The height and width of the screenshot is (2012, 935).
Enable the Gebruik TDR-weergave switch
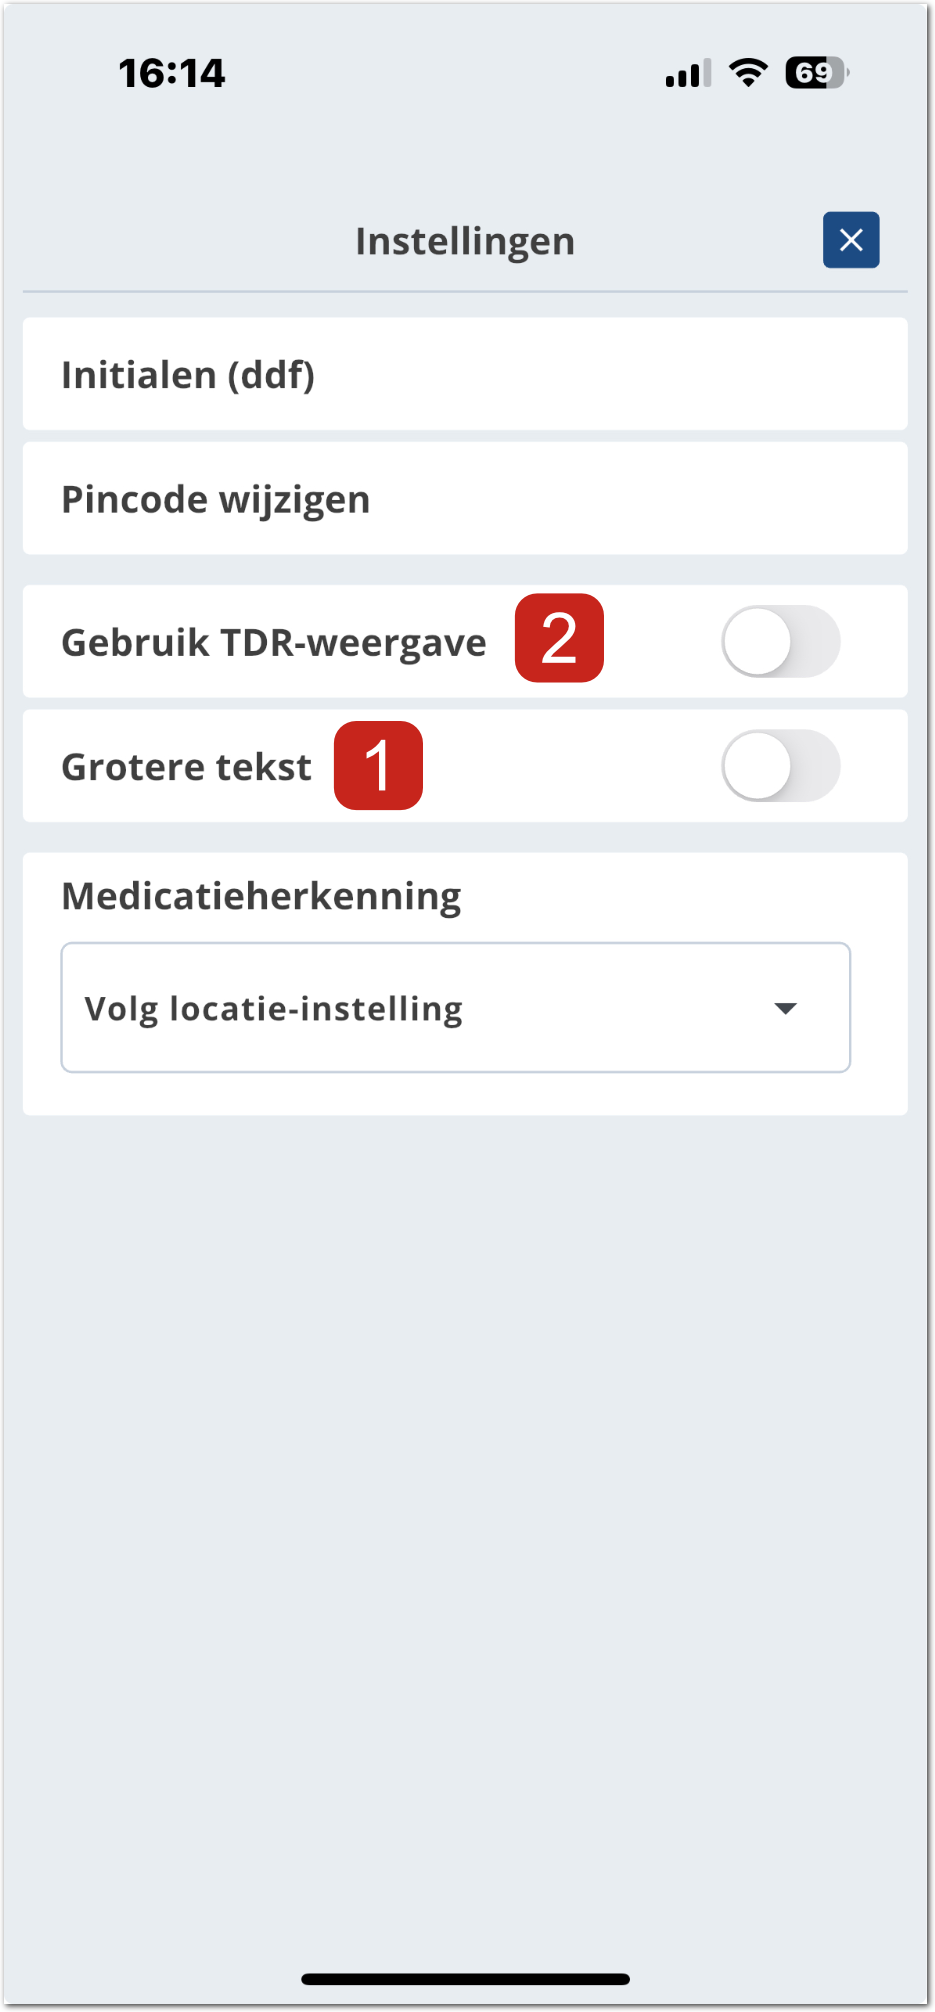tap(780, 641)
